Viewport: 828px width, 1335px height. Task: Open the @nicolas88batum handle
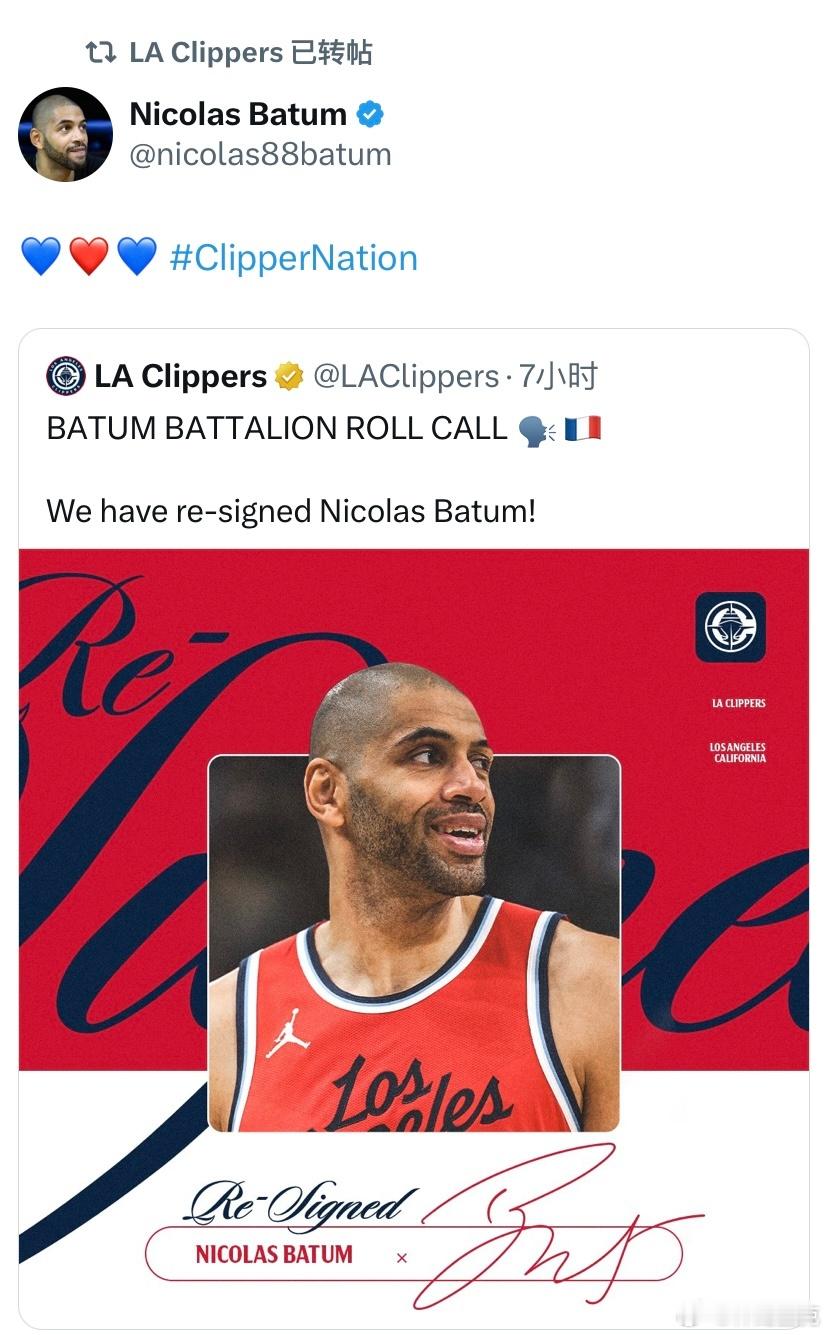[261, 155]
